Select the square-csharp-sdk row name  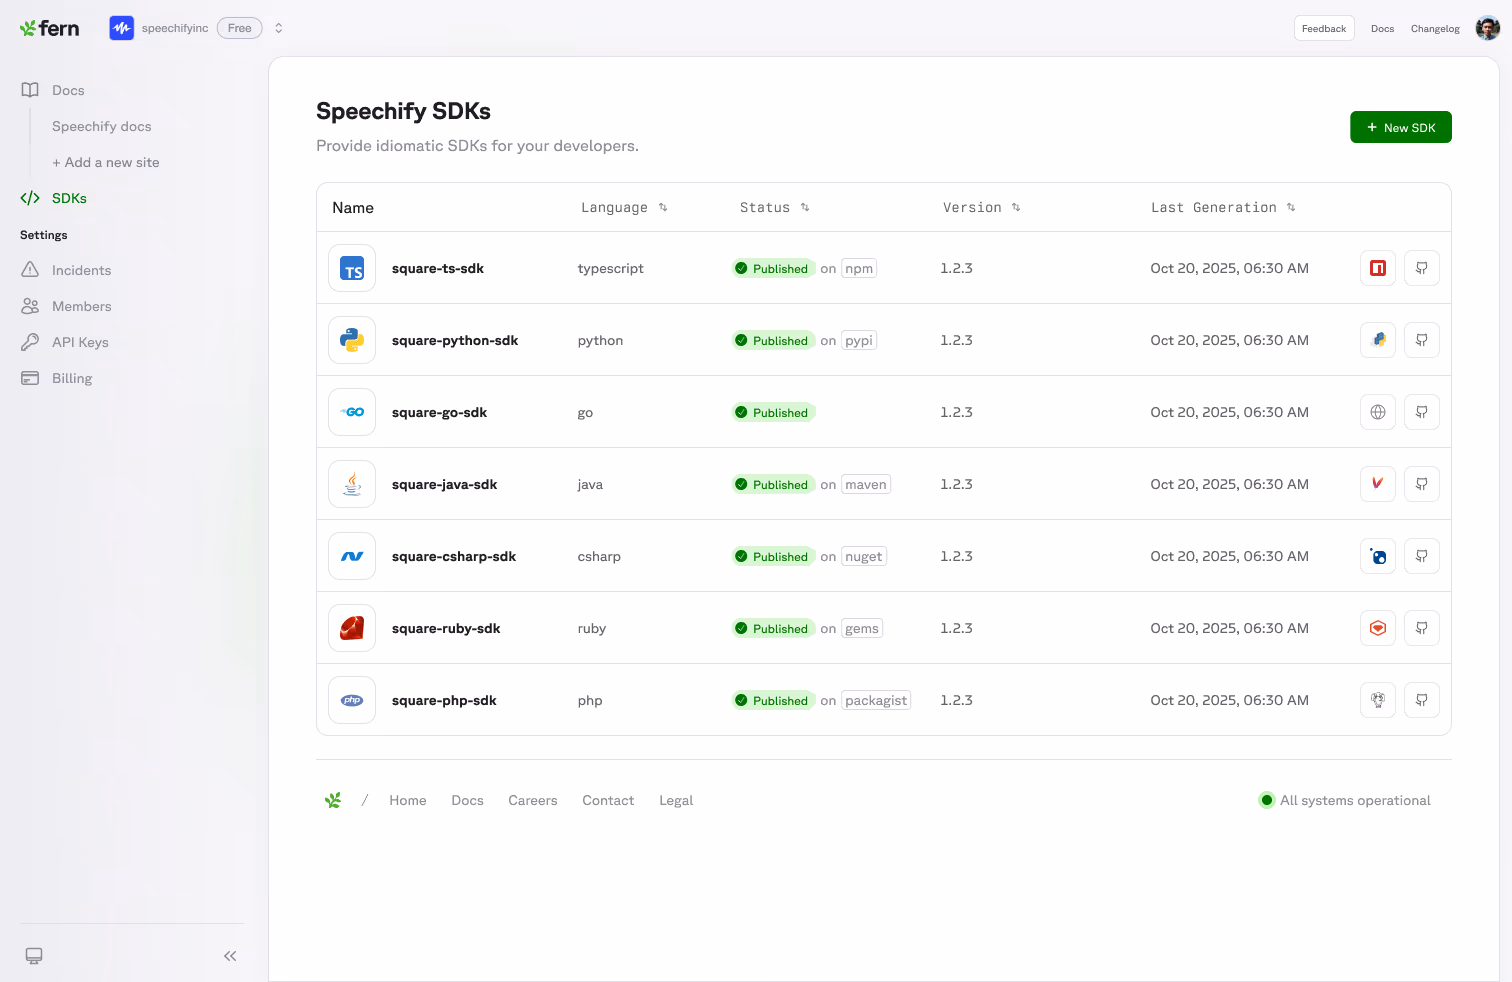coord(454,556)
